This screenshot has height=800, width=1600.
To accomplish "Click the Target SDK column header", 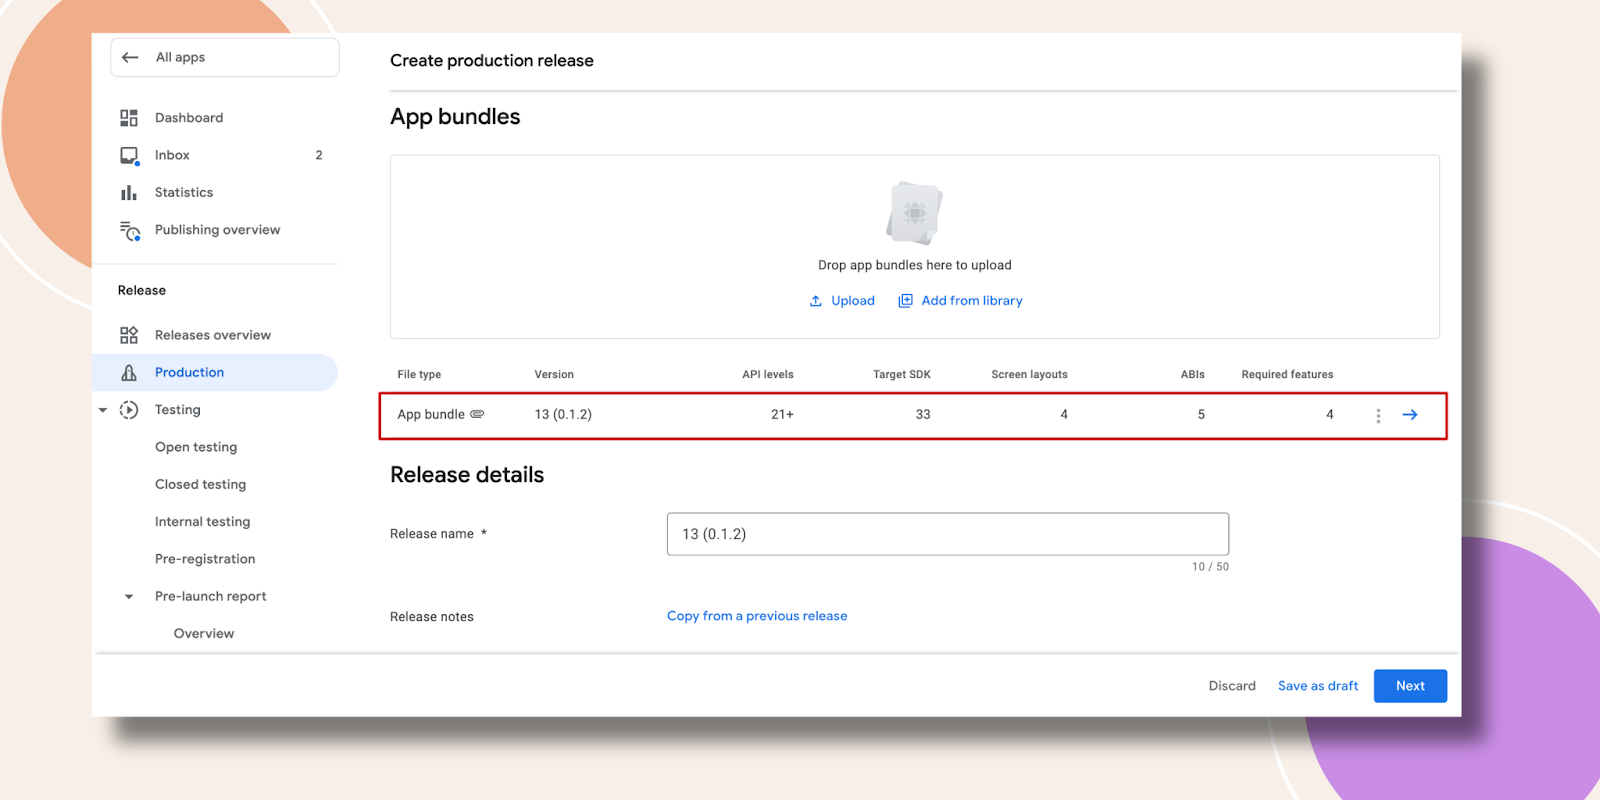I will 902,375.
